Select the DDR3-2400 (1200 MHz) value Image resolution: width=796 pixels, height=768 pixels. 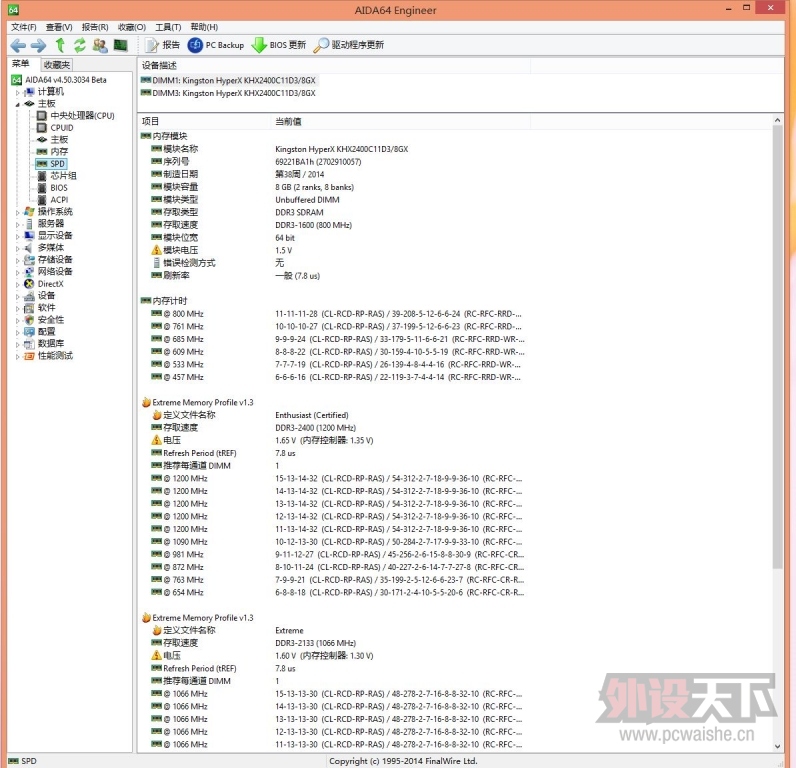pyautogui.click(x=315, y=428)
